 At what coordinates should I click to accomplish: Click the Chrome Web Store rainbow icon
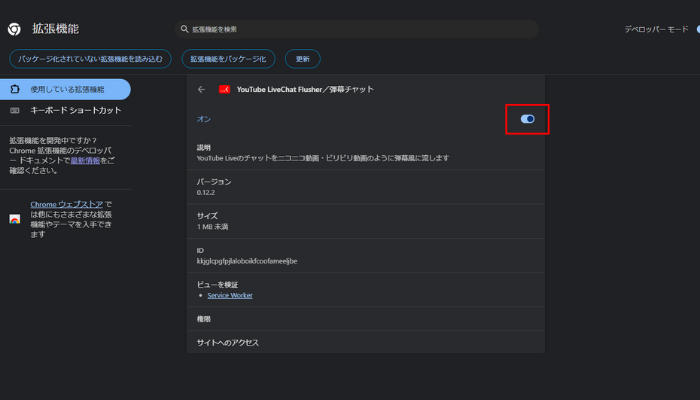(15, 219)
